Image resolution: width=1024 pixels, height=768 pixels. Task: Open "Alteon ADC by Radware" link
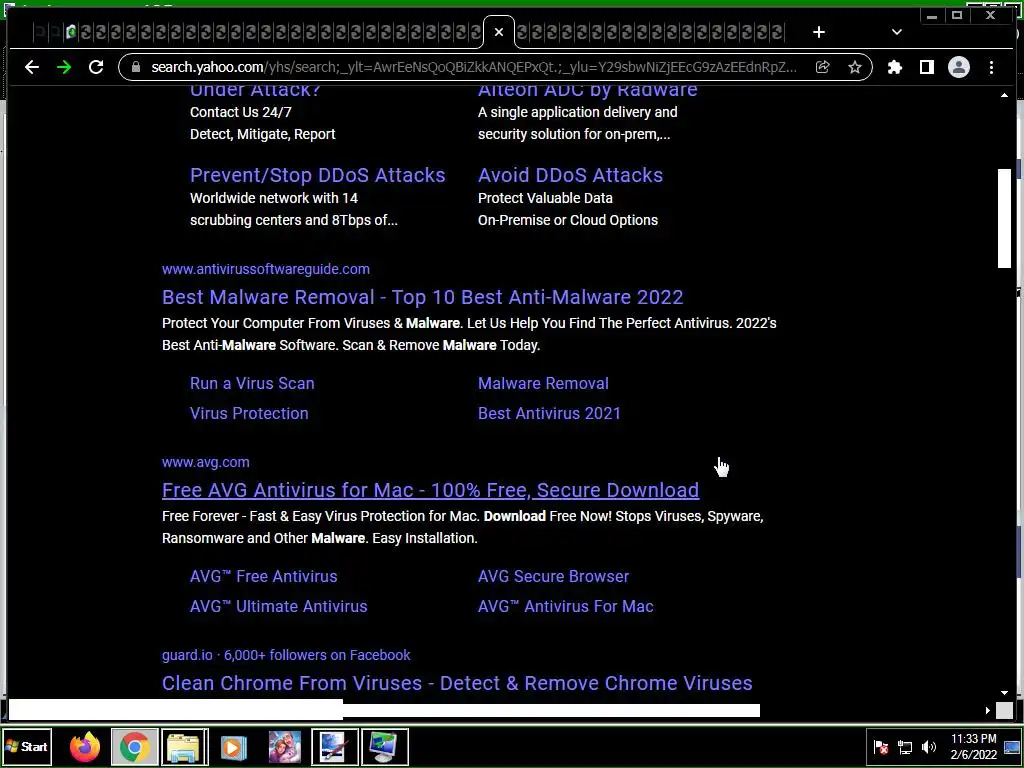click(x=587, y=90)
